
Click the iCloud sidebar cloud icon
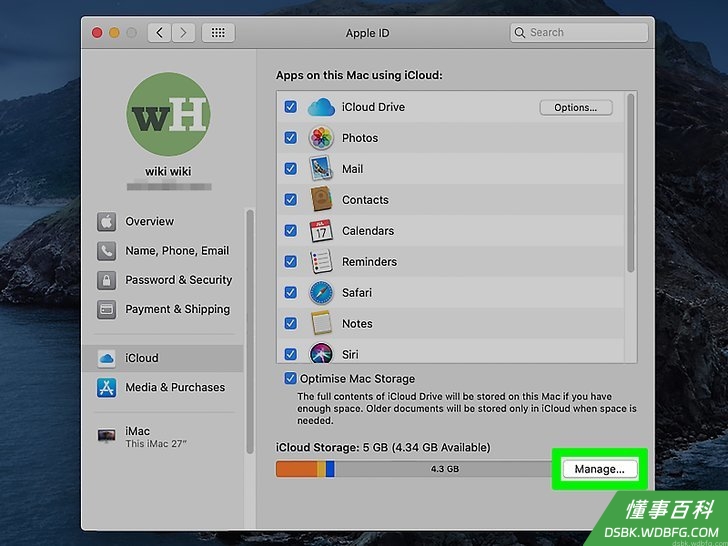[106, 358]
